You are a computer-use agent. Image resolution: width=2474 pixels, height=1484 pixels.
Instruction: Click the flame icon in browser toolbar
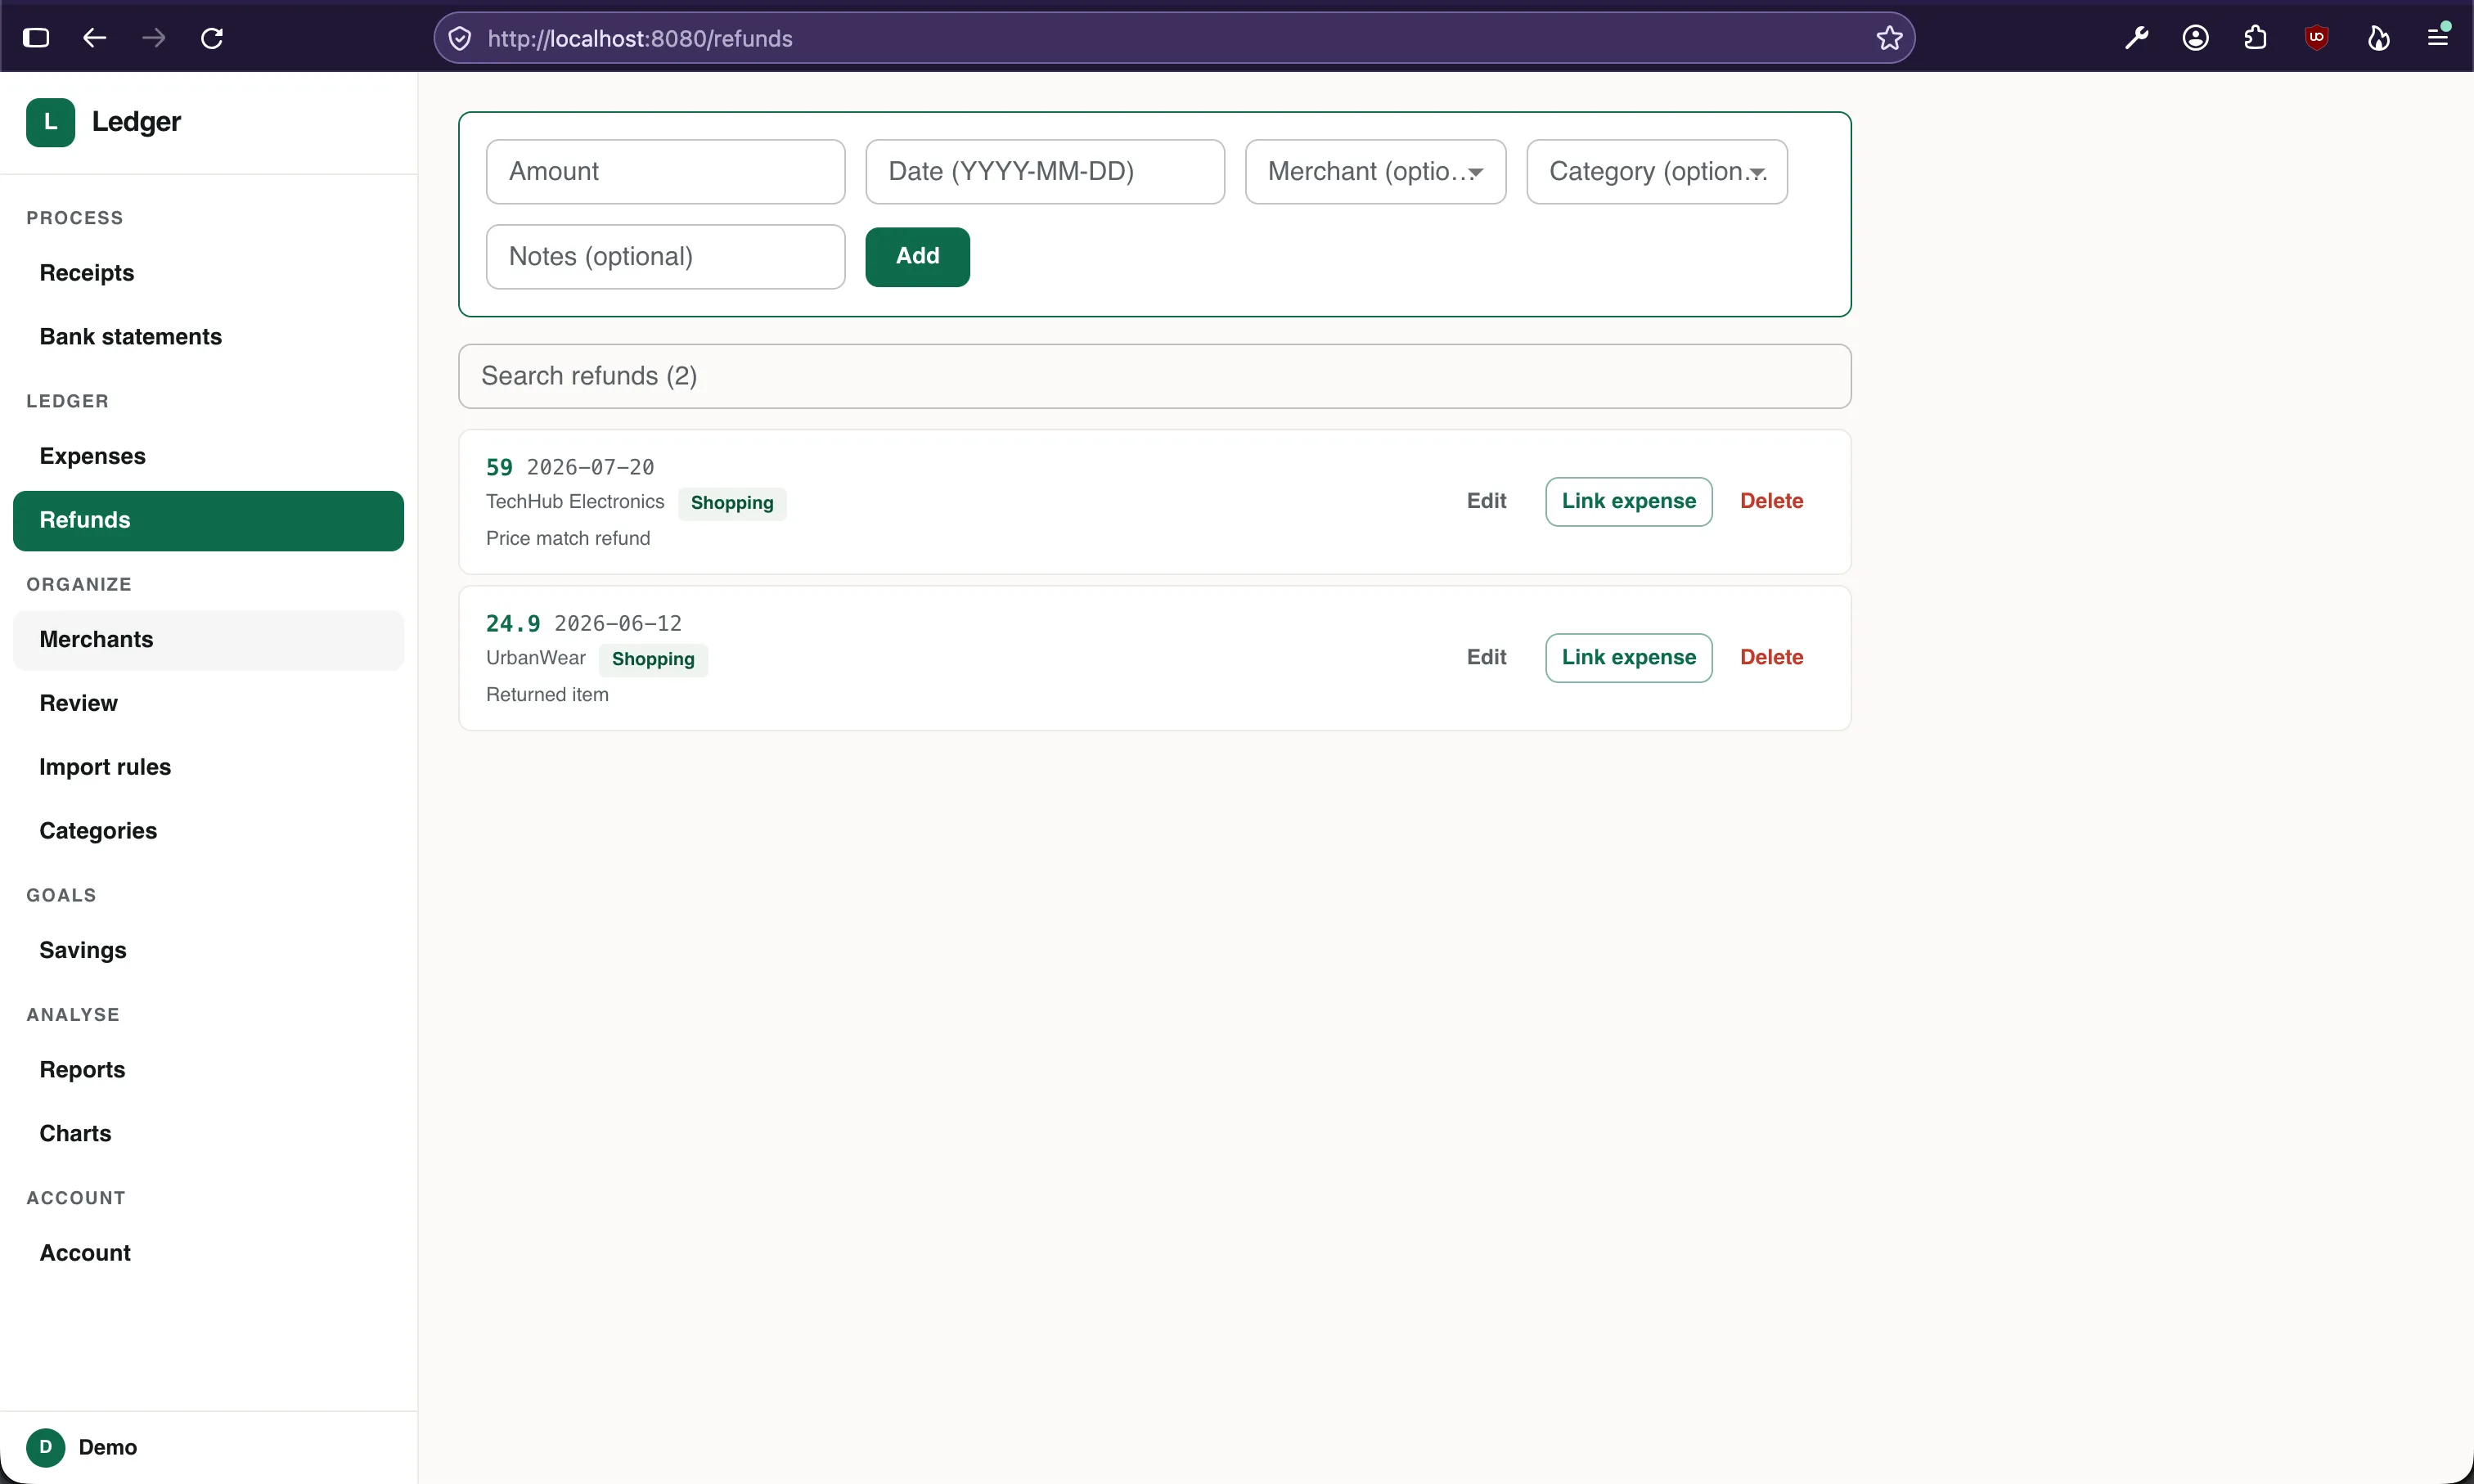coord(2378,38)
